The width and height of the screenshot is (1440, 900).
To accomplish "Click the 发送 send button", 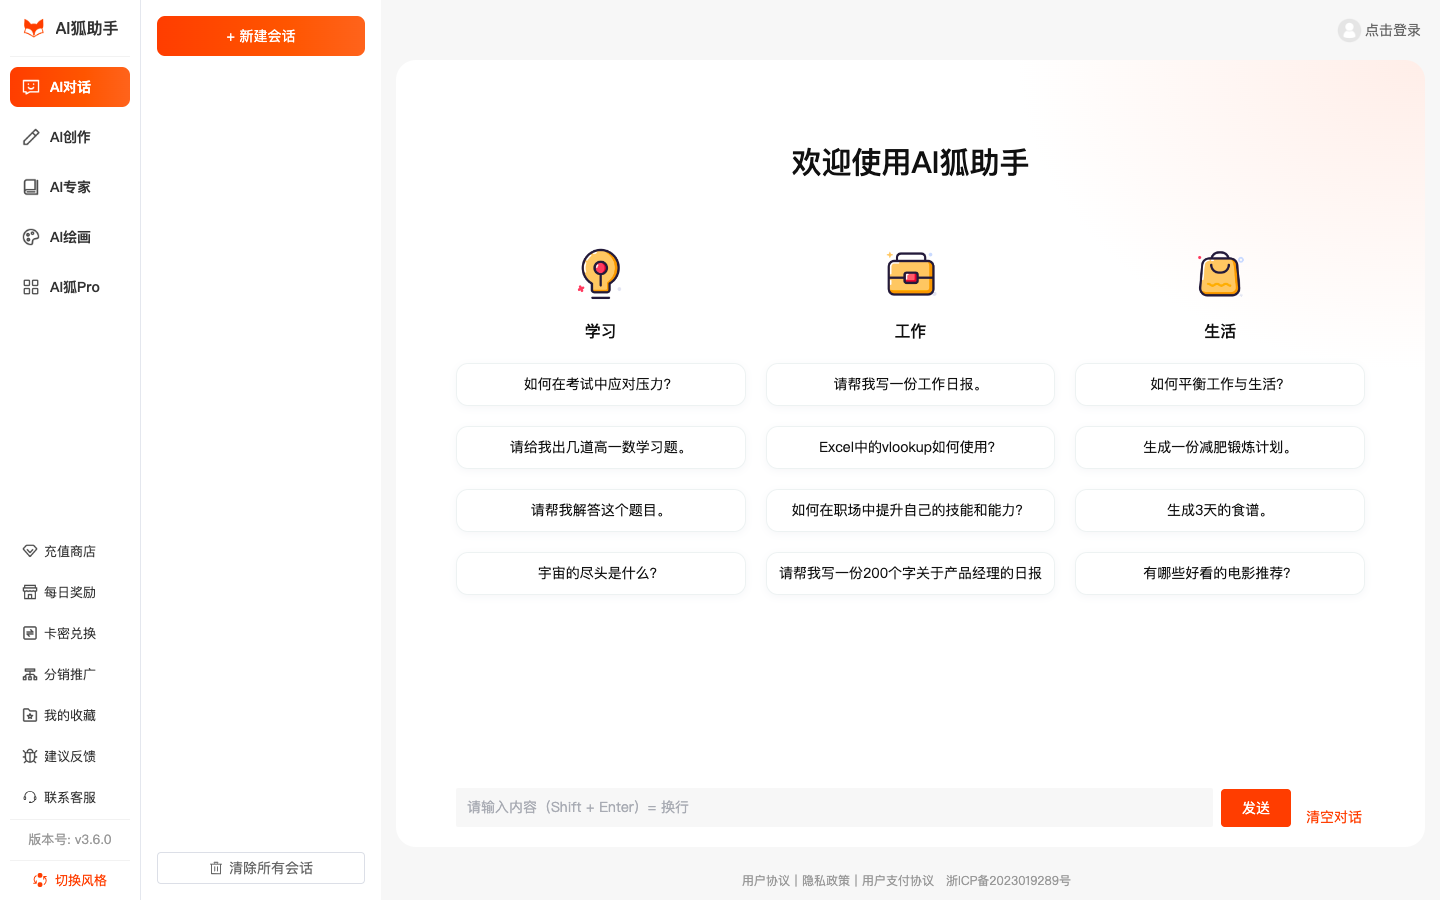I will tap(1256, 808).
